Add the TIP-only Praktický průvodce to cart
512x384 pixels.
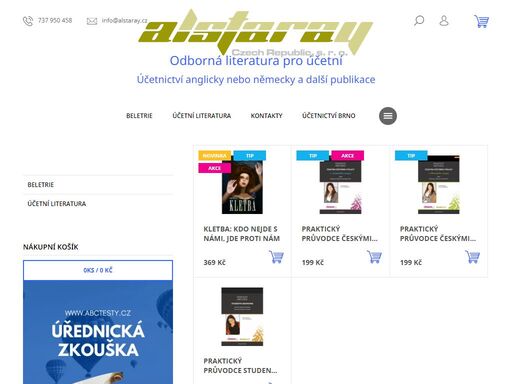(x=472, y=257)
